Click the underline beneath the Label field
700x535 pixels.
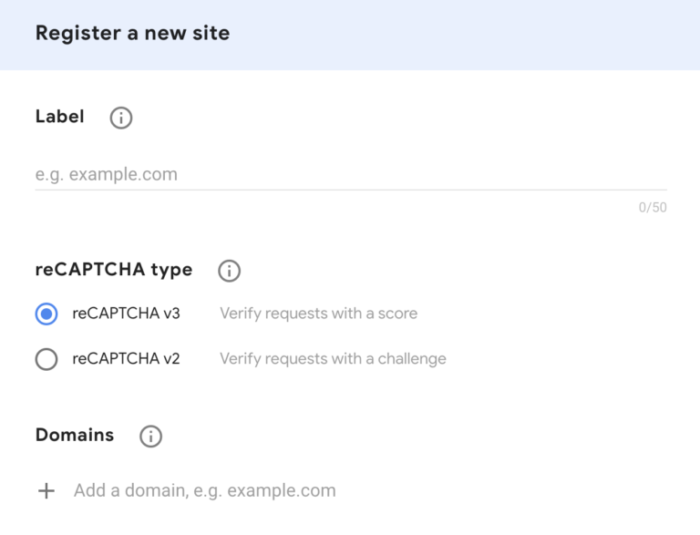pyautogui.click(x=350, y=190)
